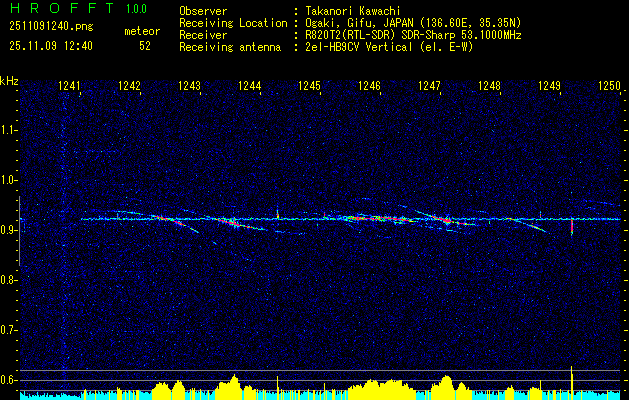Image resolution: width=629 pixels, height=400 pixels.
Task: Select the 2el-HB9CV Vertical antenna text
Action: 389,47
